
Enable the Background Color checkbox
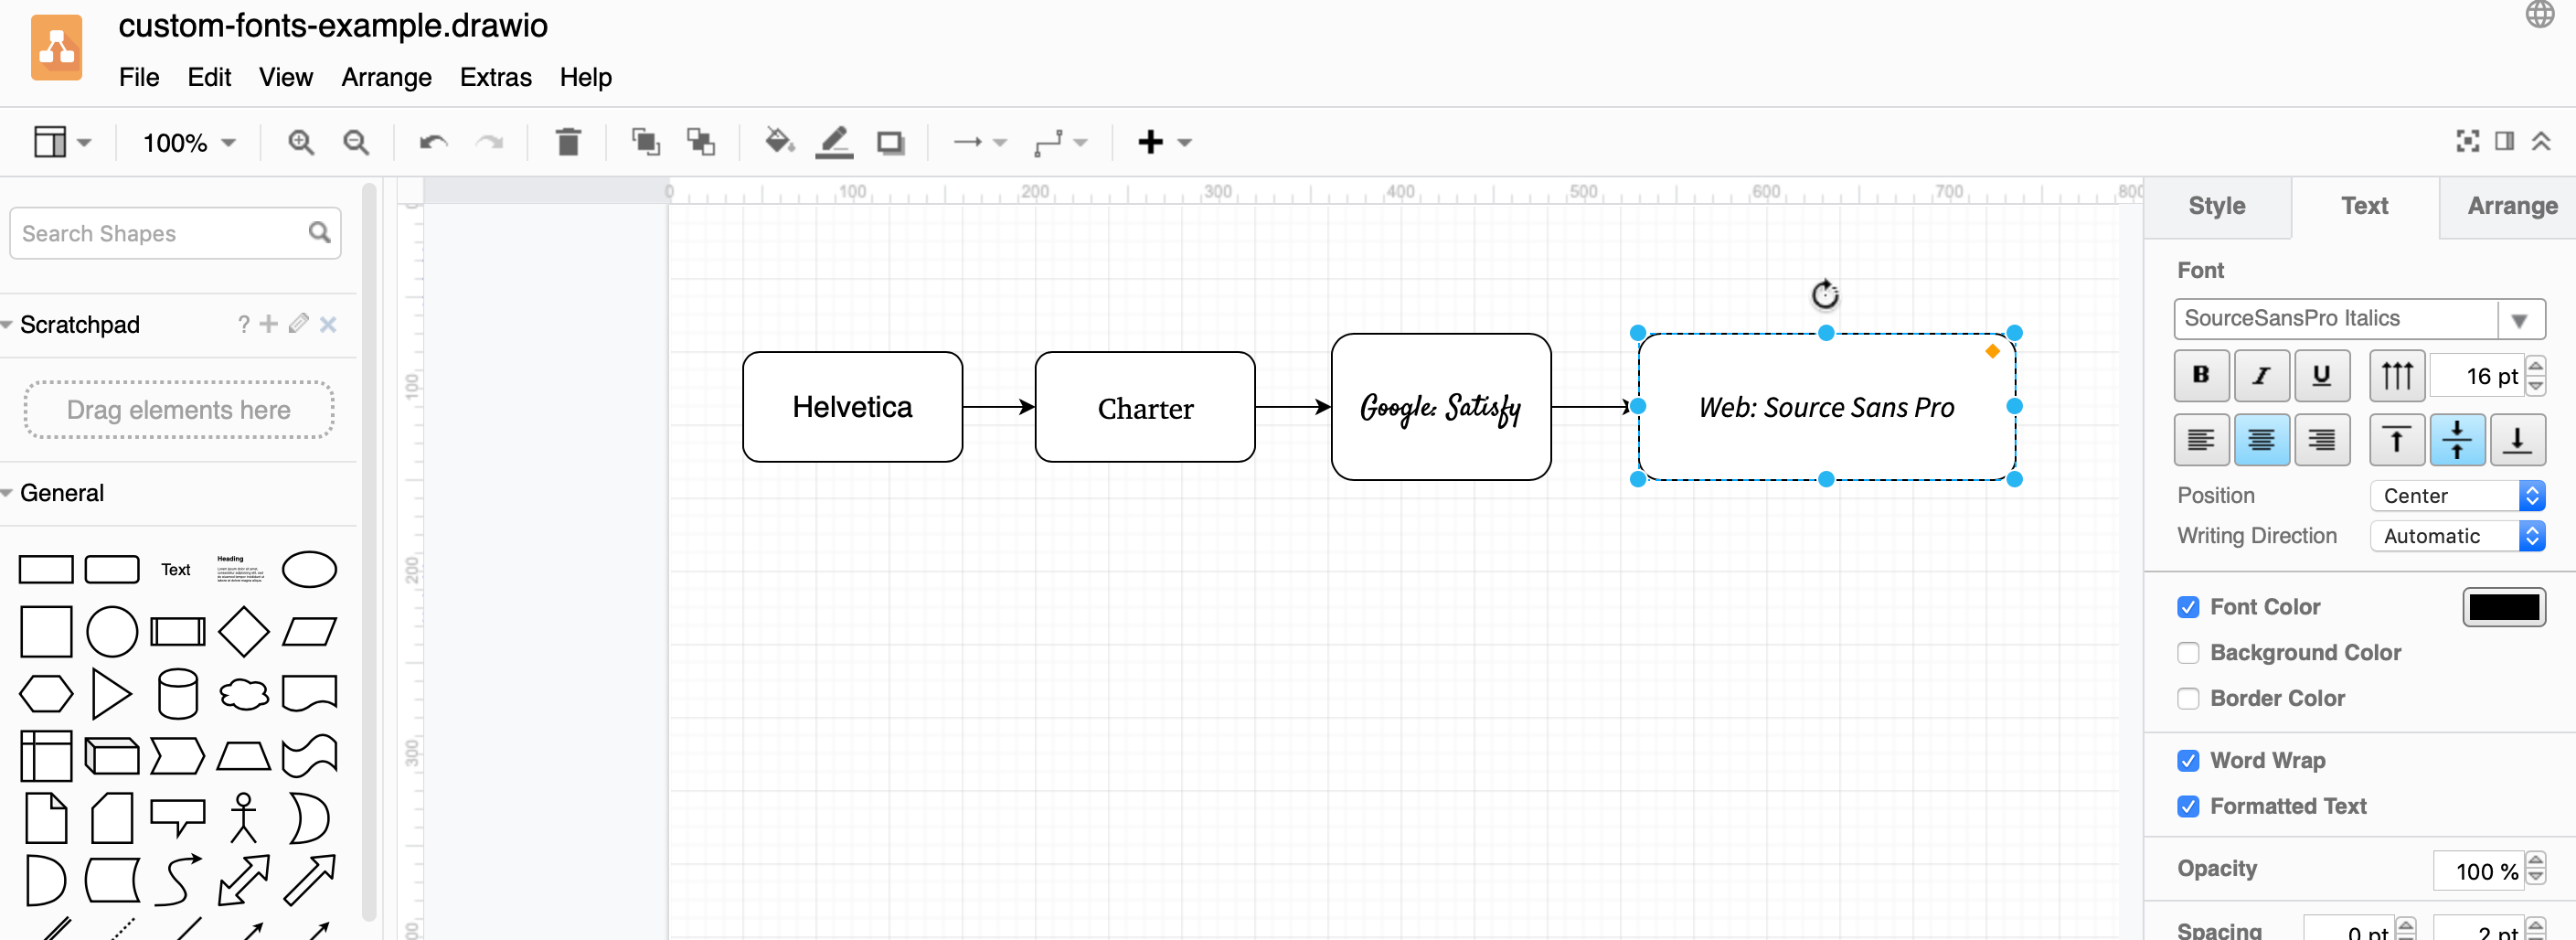2189,652
